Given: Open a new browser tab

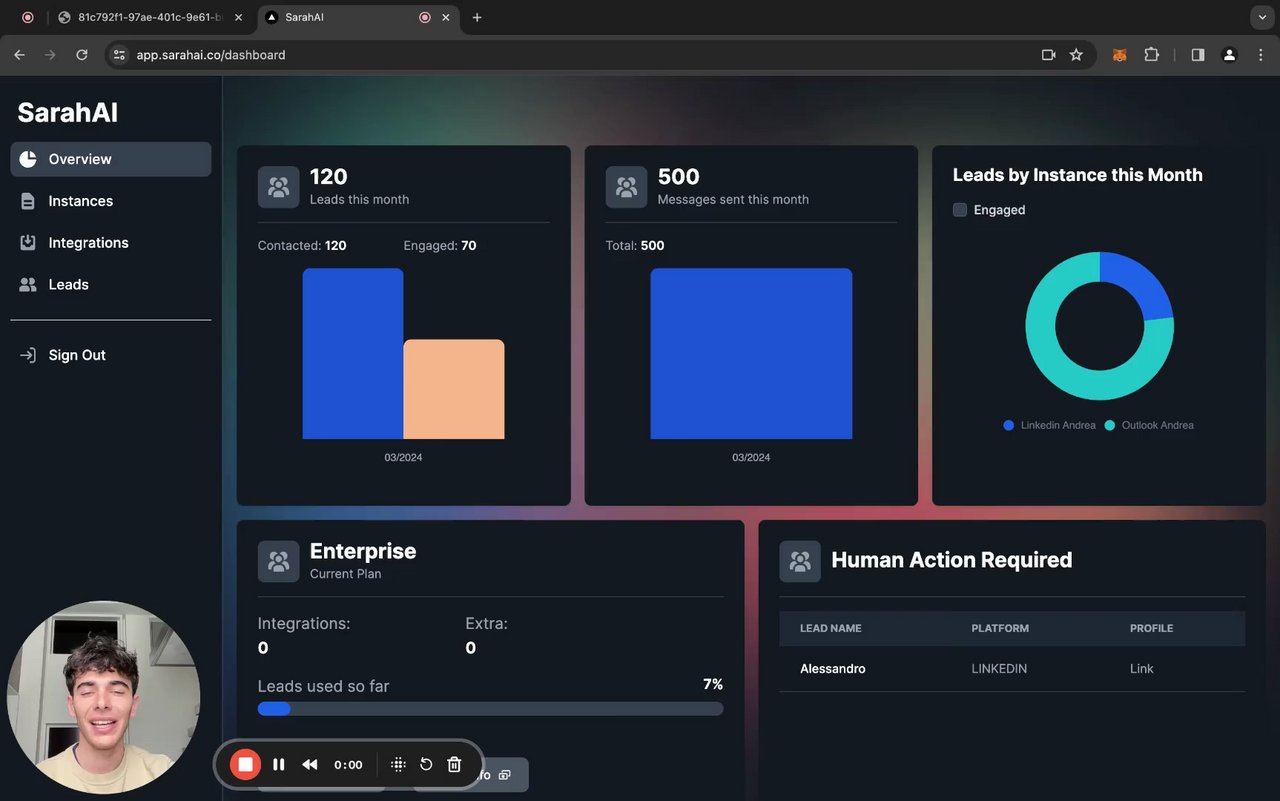Looking at the screenshot, I should point(477,17).
